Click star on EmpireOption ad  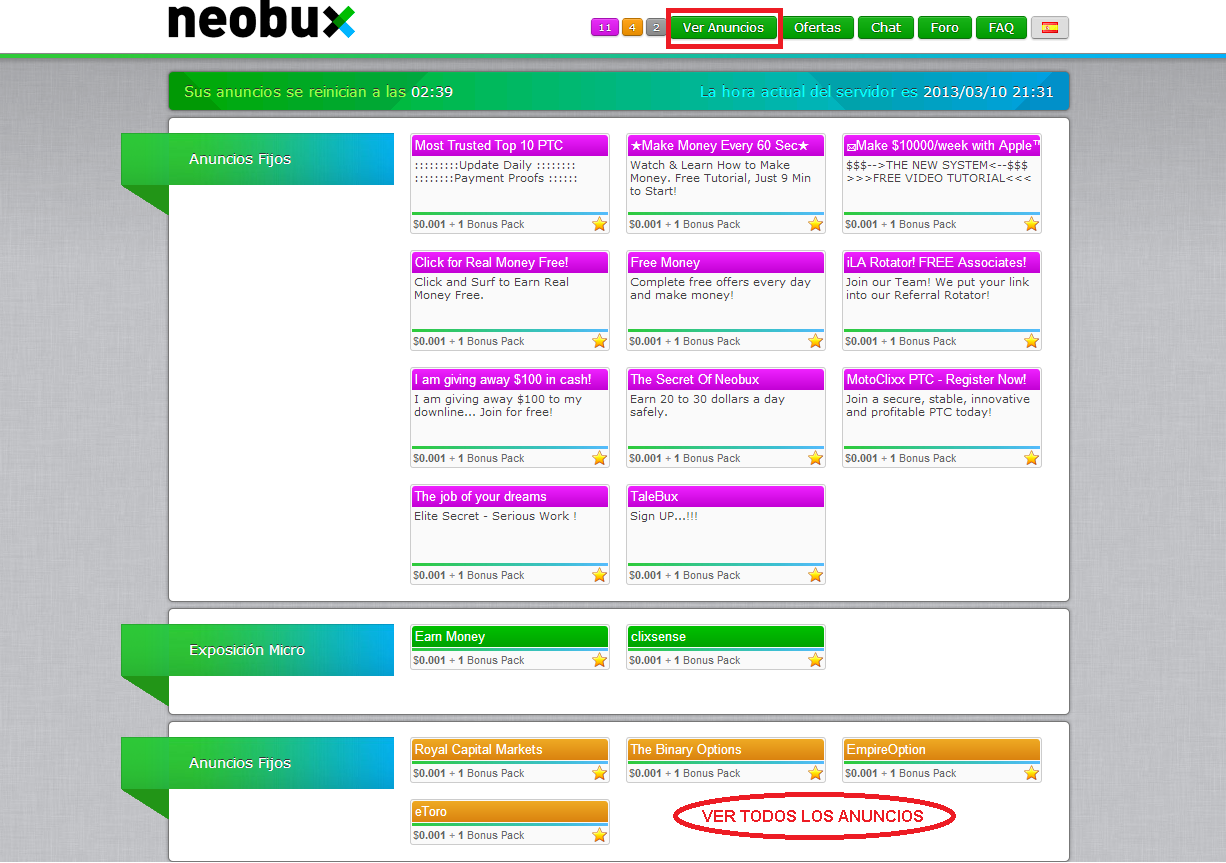(x=1031, y=773)
